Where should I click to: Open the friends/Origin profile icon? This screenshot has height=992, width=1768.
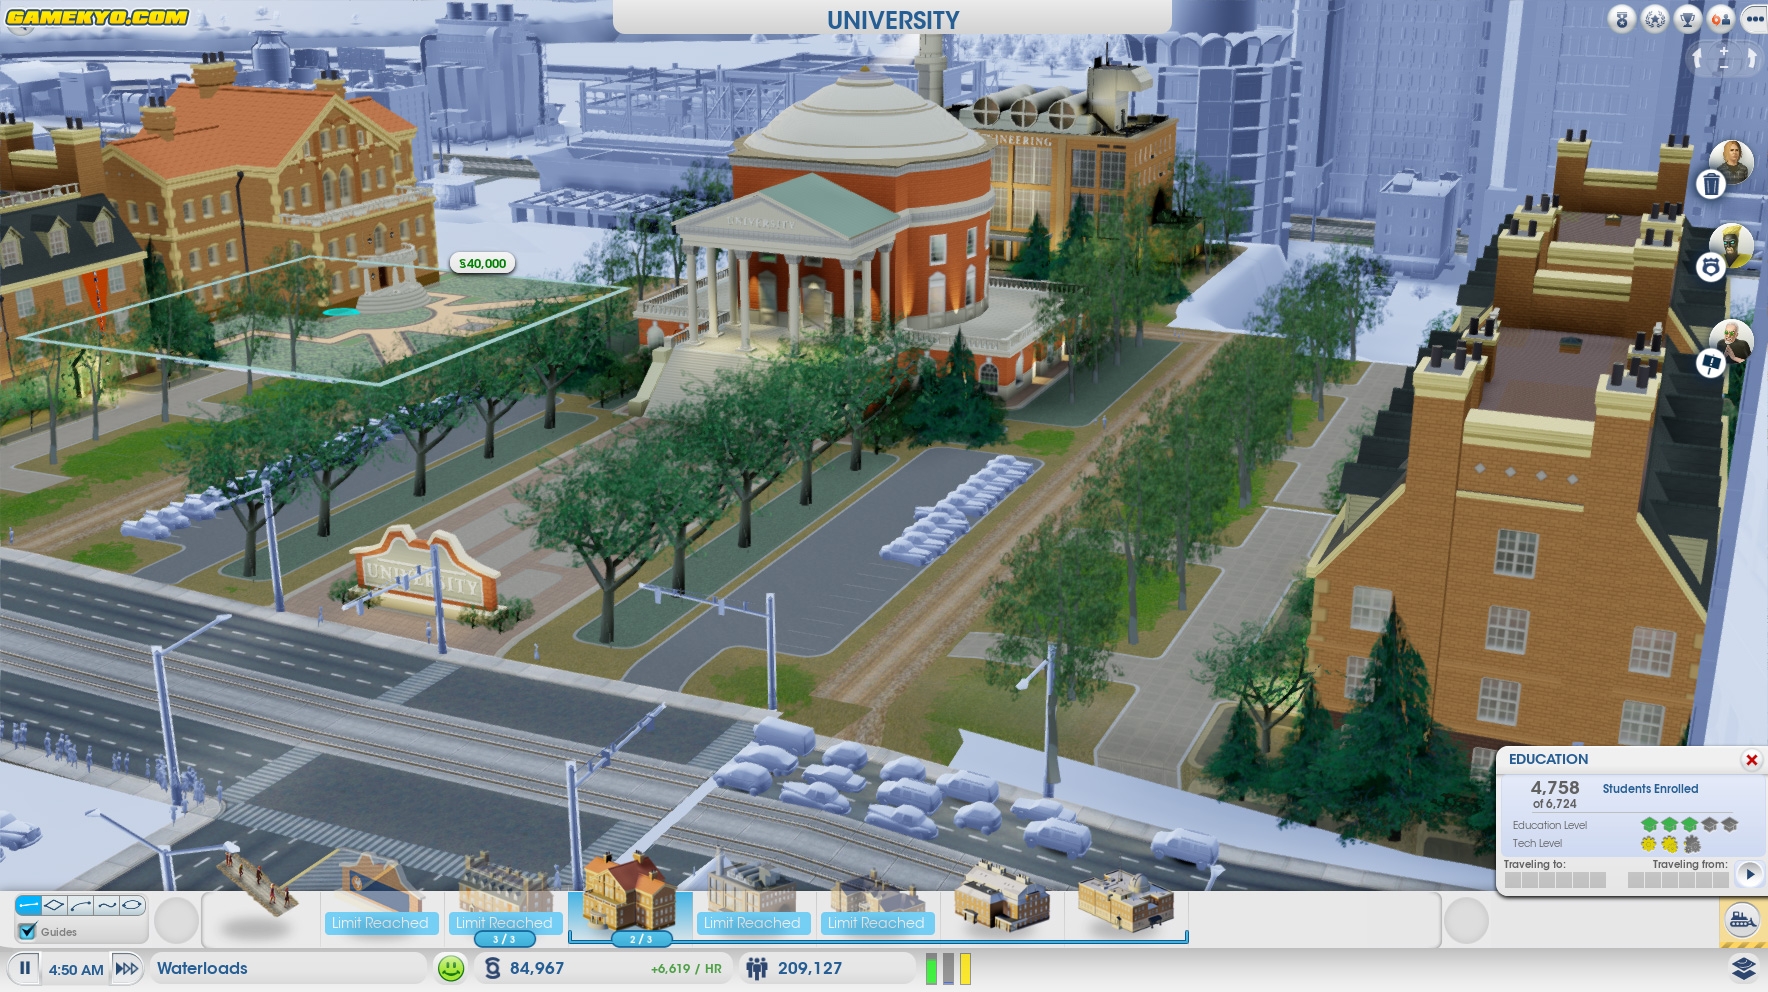pyautogui.click(x=1721, y=19)
